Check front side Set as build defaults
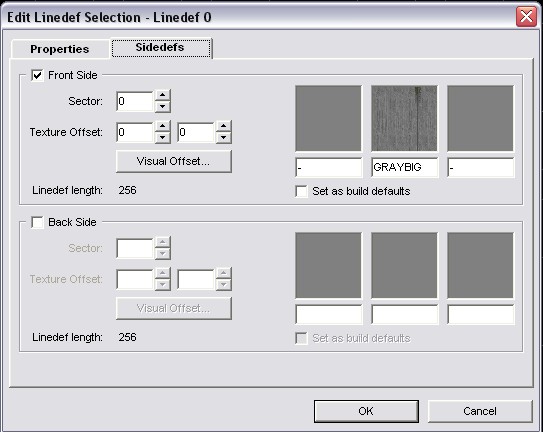The image size is (543, 432). [x=301, y=191]
